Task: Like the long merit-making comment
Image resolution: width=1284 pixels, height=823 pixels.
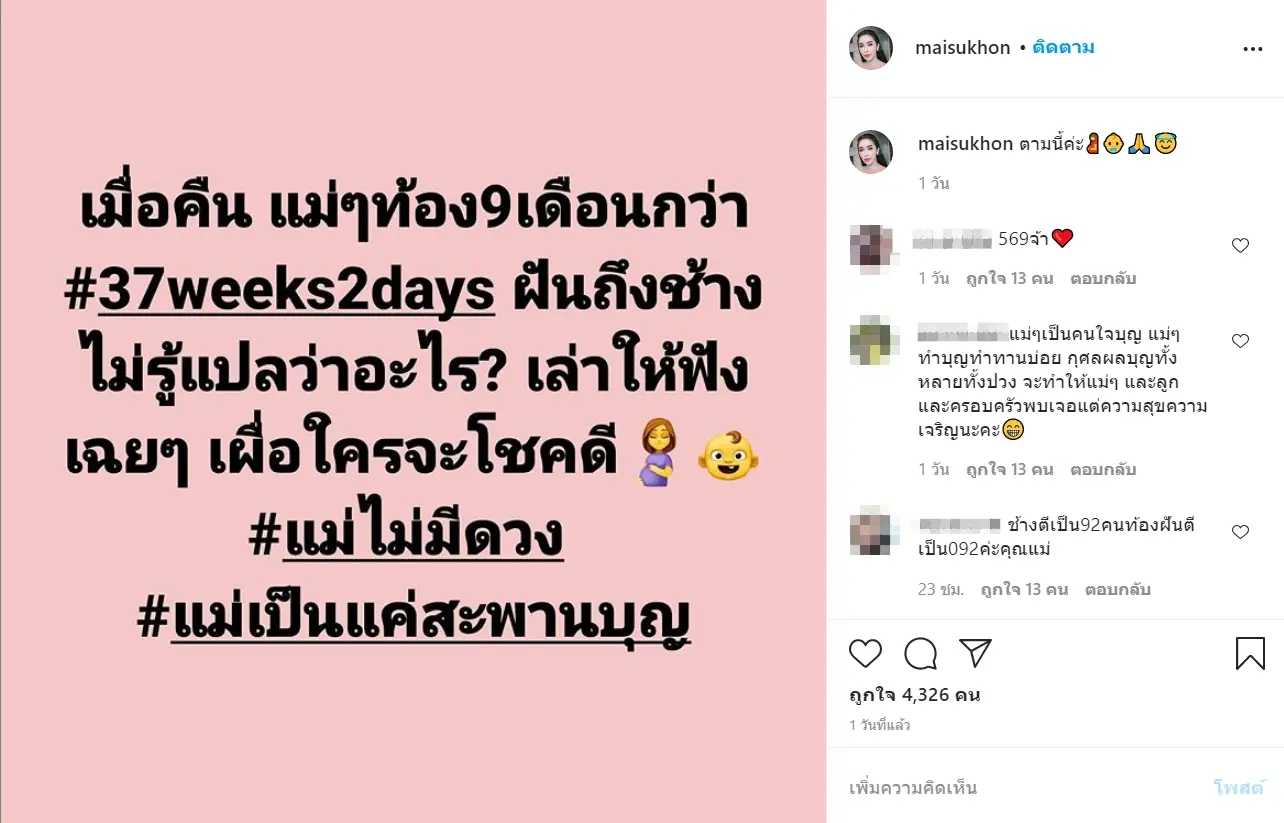Action: [1240, 341]
